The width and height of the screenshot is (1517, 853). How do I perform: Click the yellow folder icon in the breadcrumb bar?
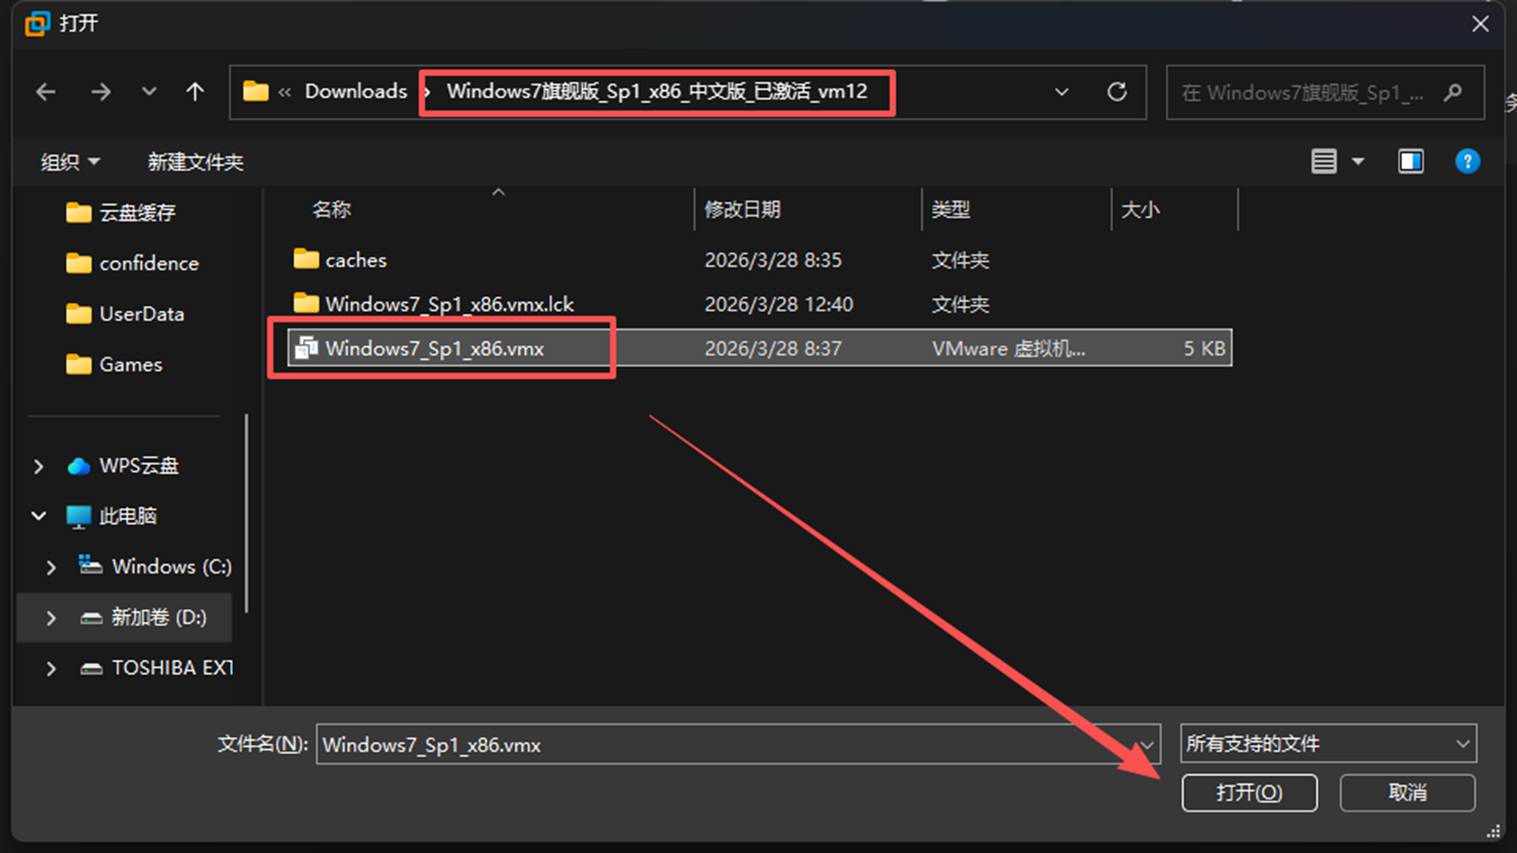click(x=256, y=91)
